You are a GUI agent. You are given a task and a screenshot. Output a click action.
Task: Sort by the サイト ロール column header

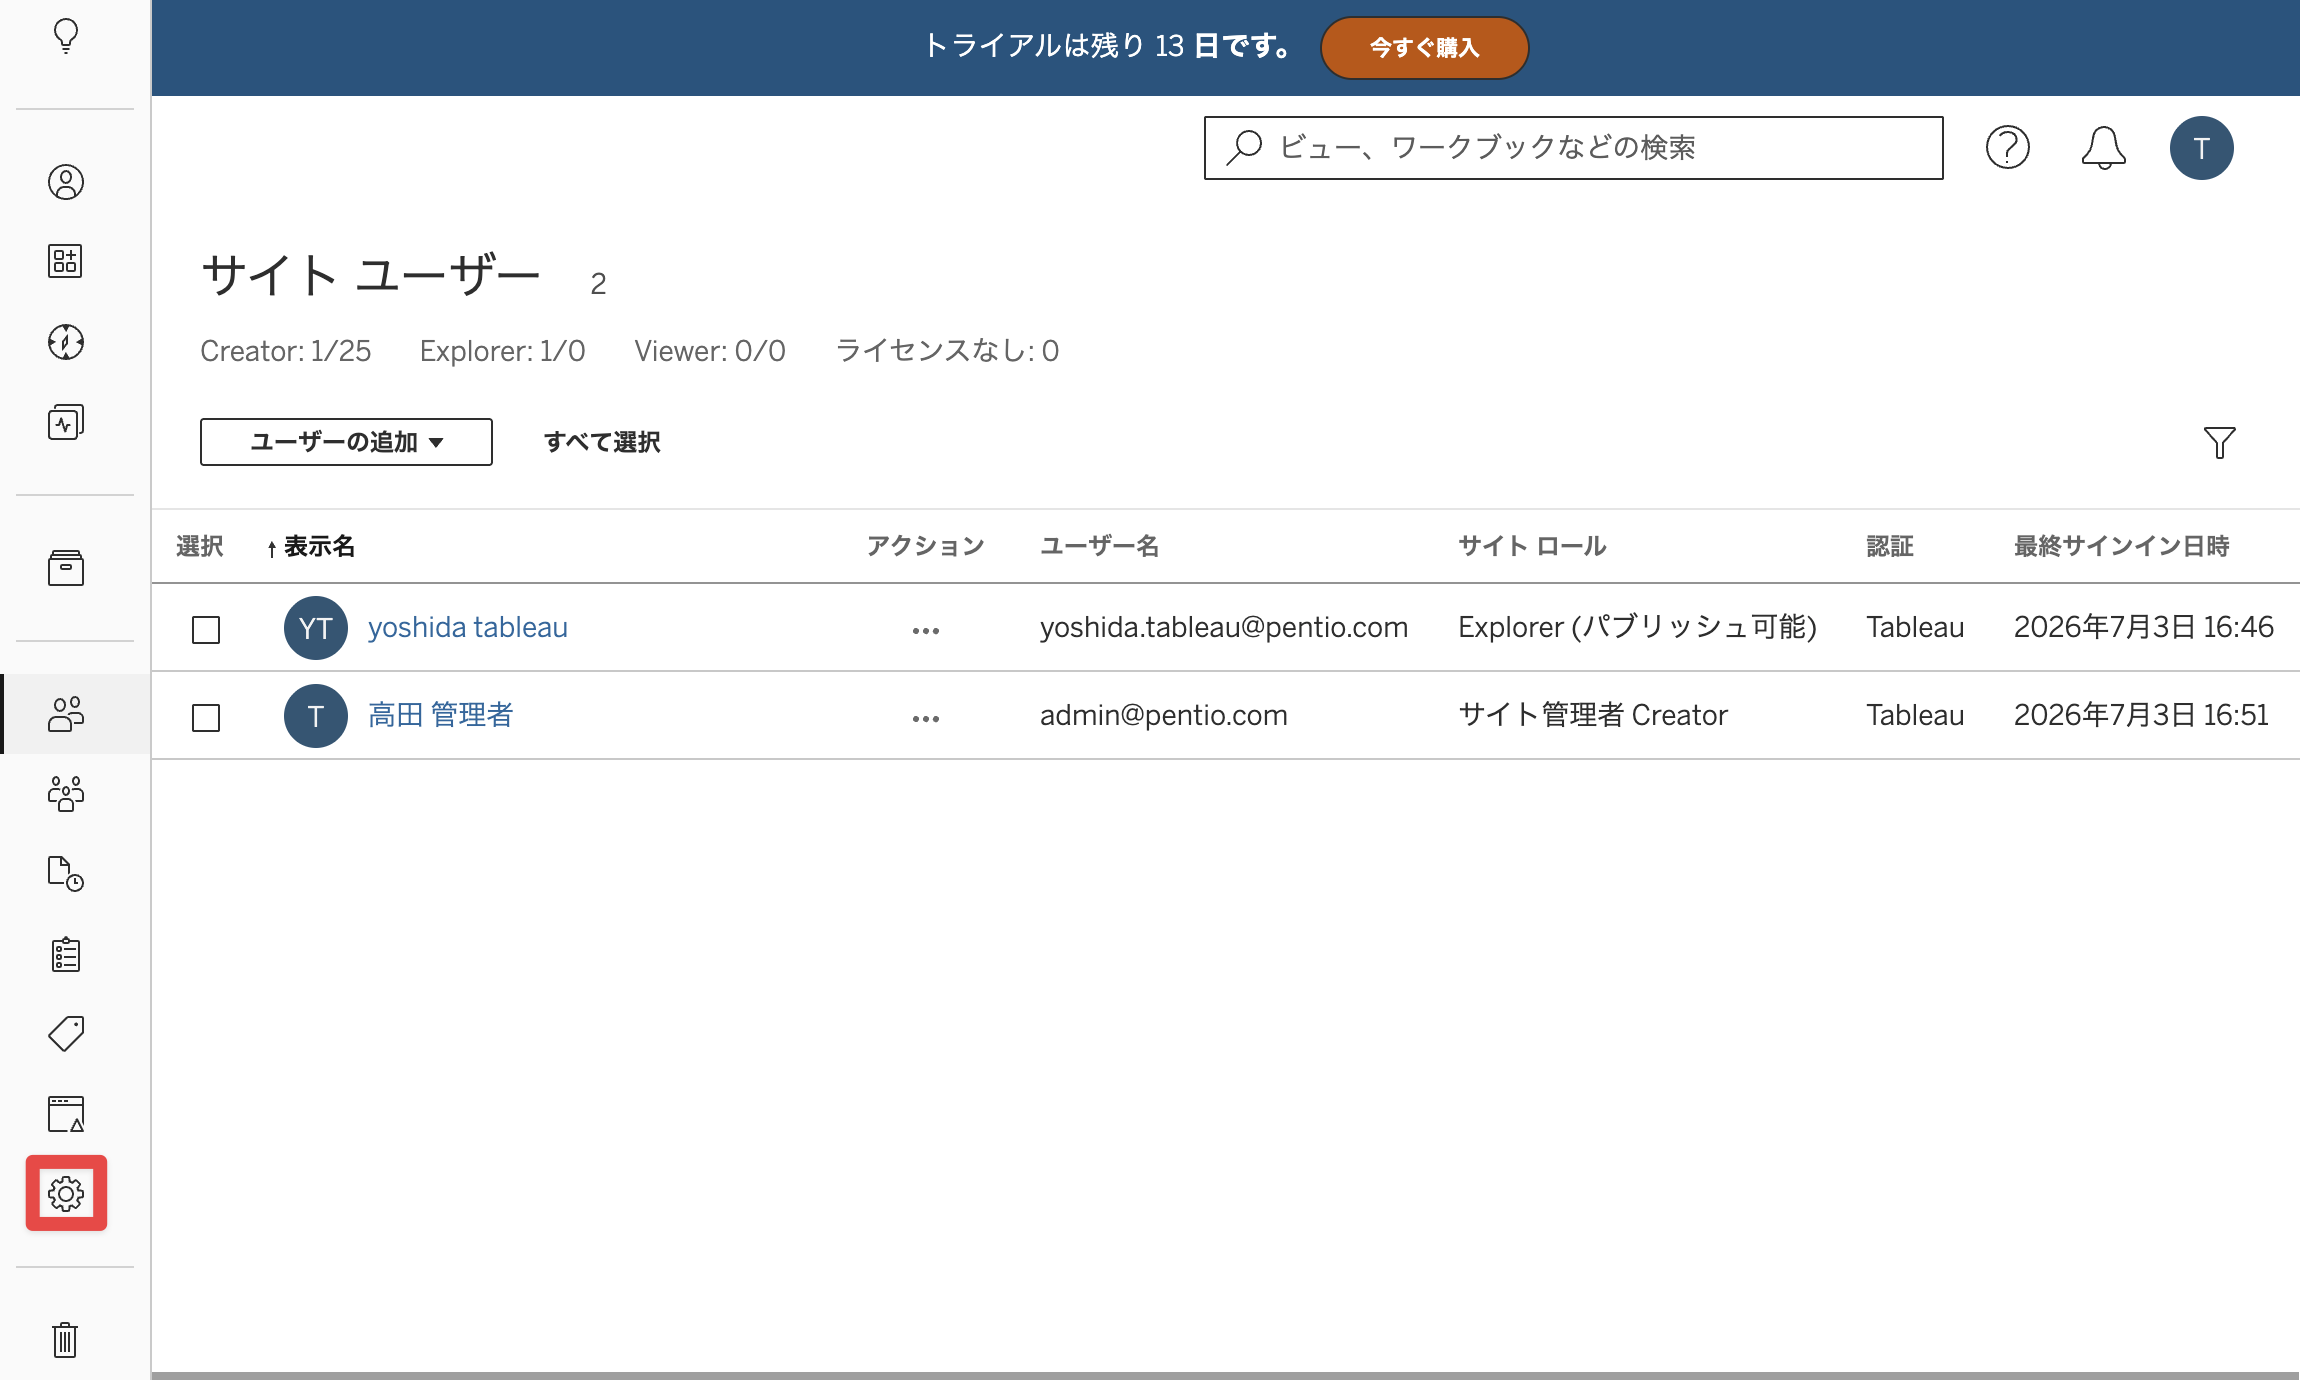[x=1532, y=546]
